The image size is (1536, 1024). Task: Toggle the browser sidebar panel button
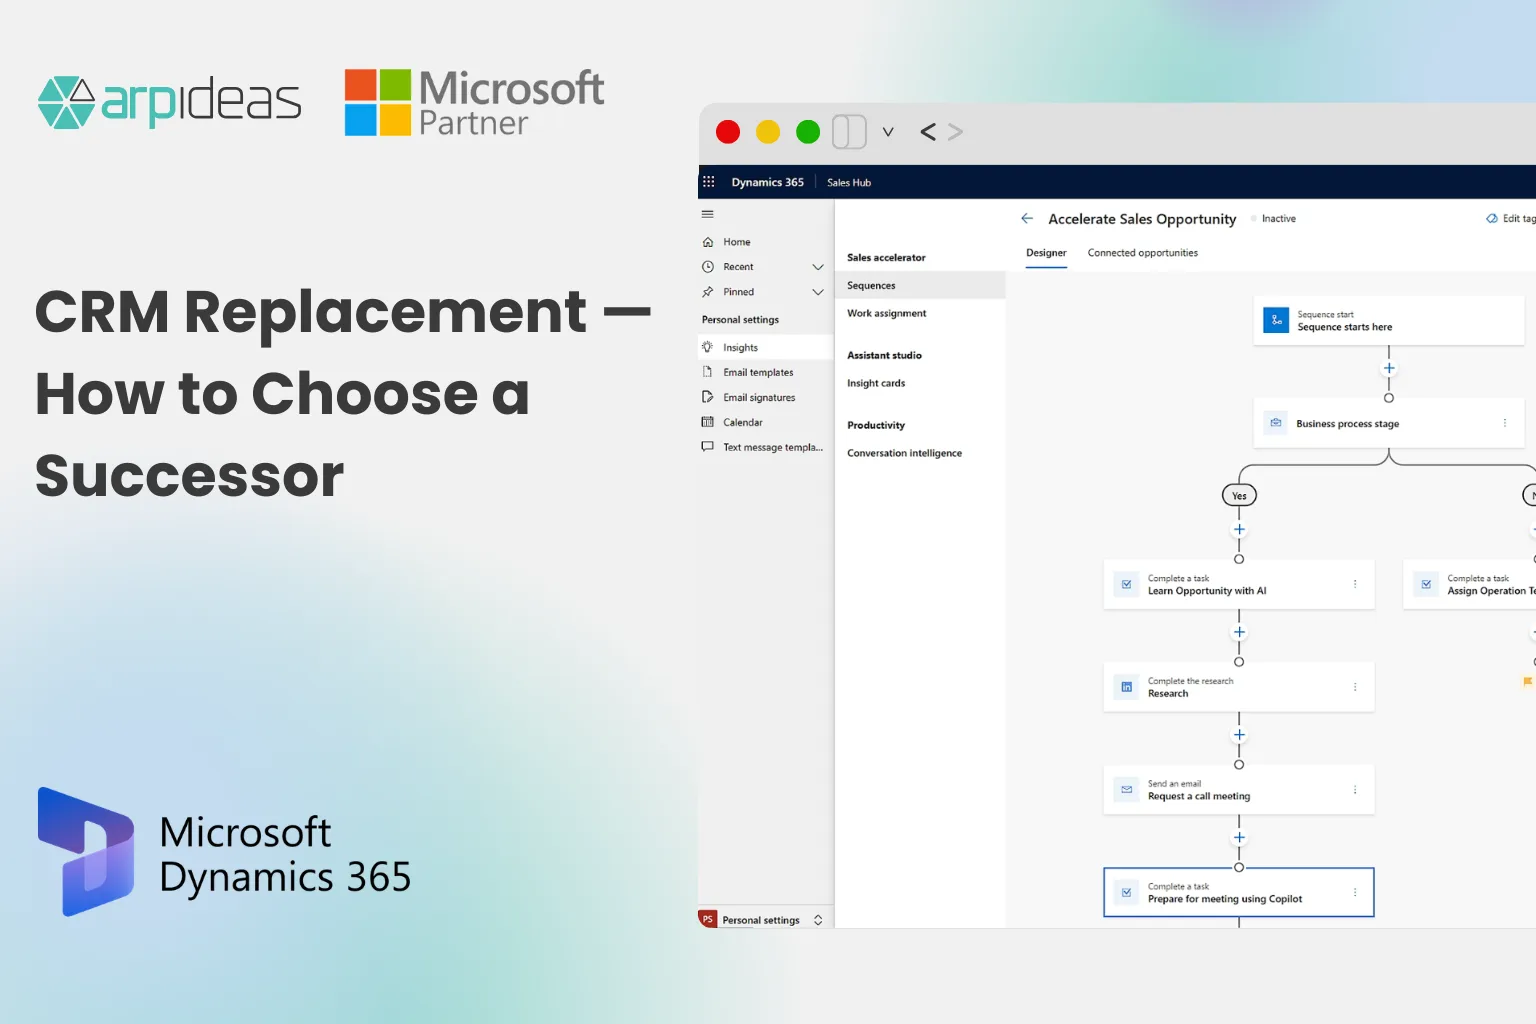[849, 132]
